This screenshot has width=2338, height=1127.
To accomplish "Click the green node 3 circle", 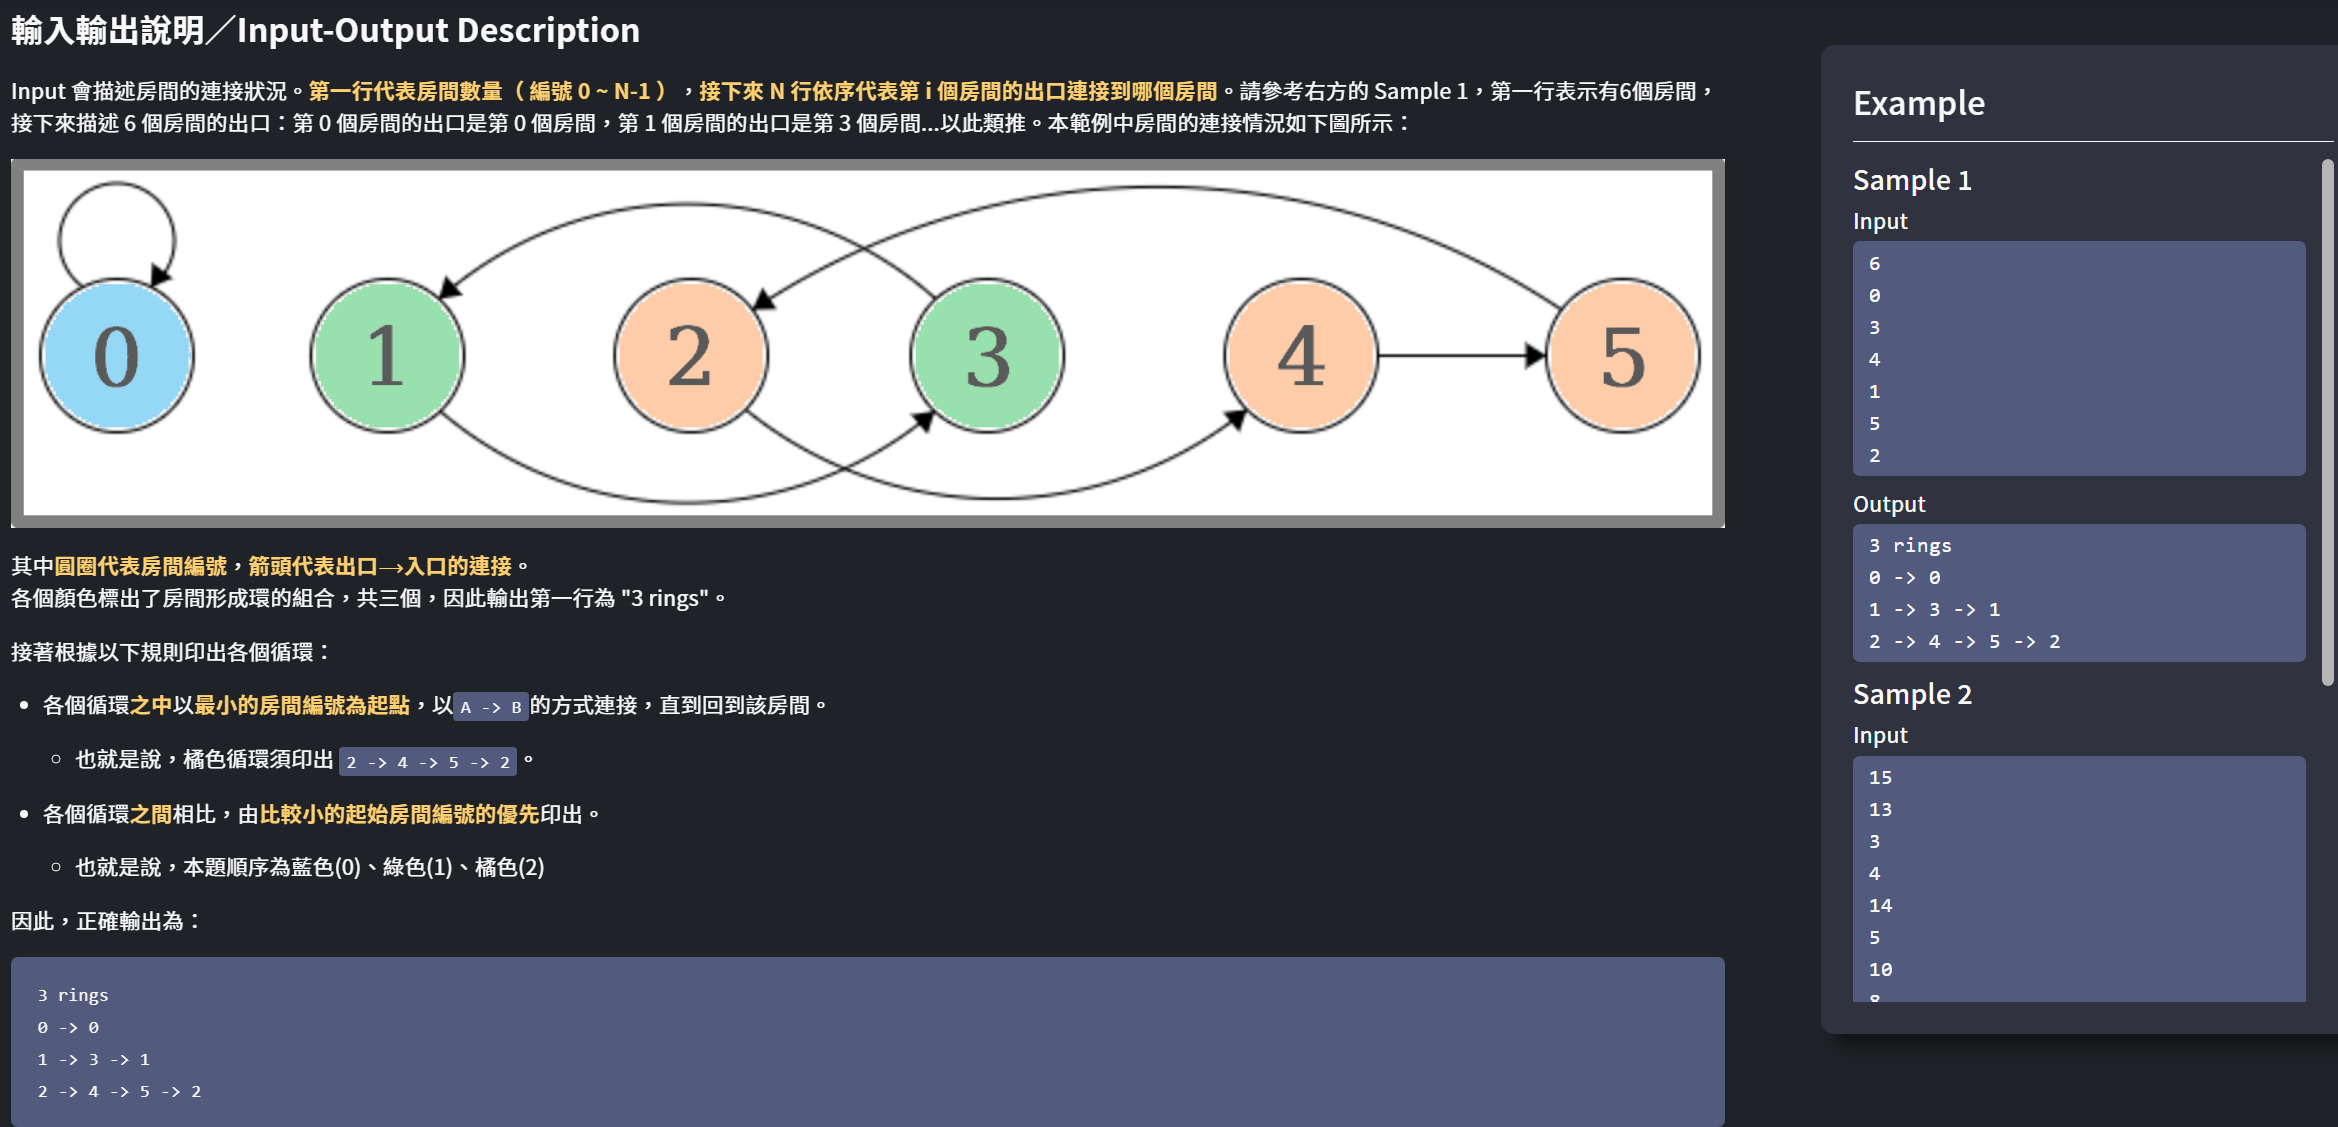I will pyautogui.click(x=987, y=356).
